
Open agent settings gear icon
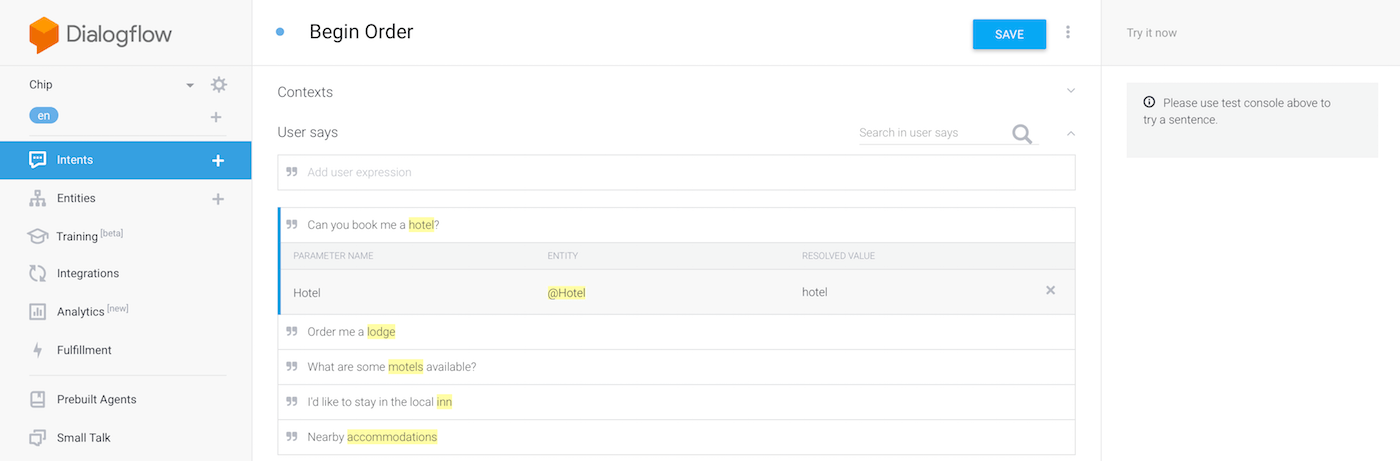[218, 85]
